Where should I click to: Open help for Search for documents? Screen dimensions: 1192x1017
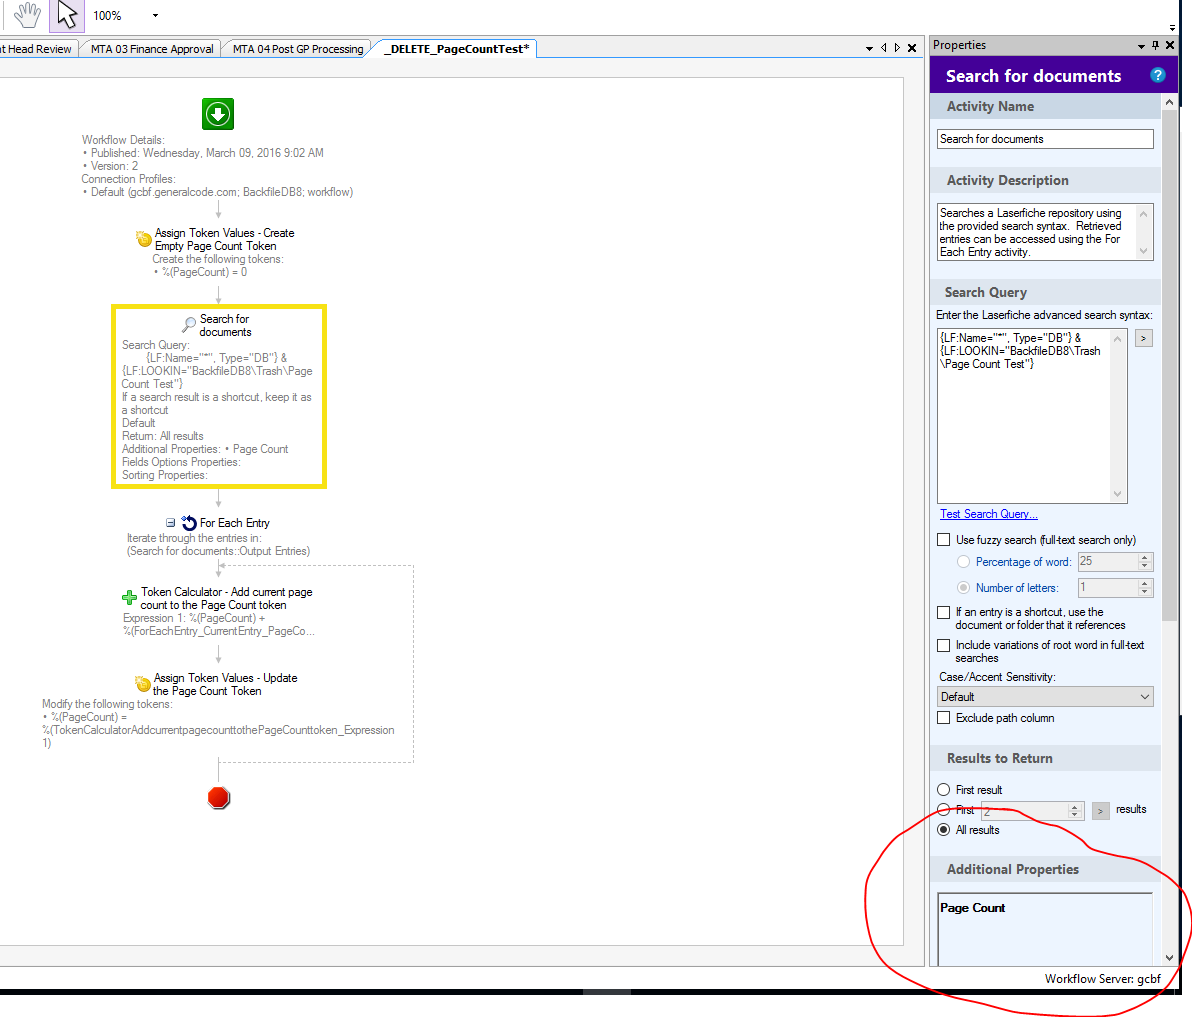pyautogui.click(x=1157, y=75)
